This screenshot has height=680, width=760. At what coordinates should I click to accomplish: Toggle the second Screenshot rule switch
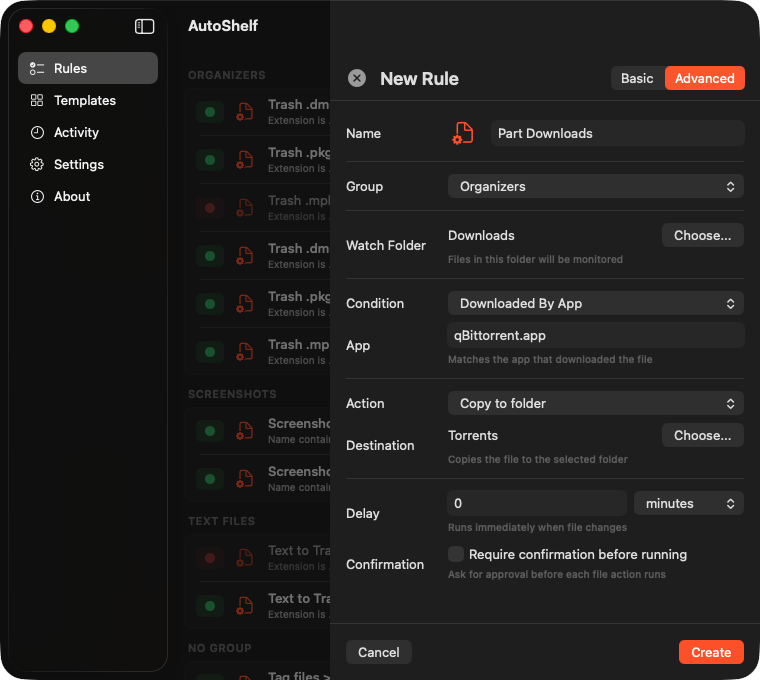point(210,479)
